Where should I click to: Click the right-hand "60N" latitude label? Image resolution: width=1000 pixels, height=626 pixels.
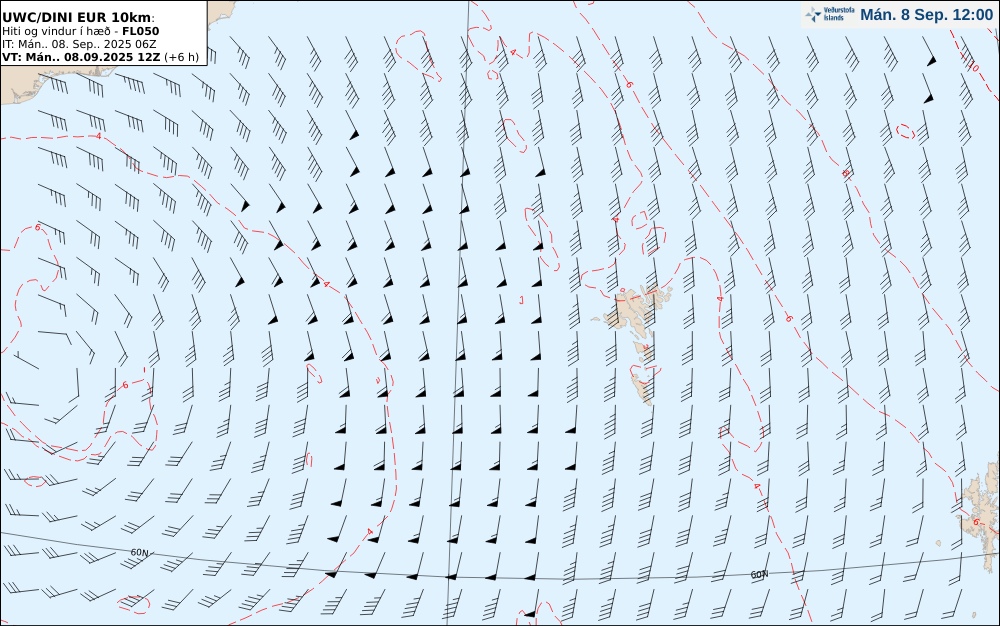coord(759,575)
